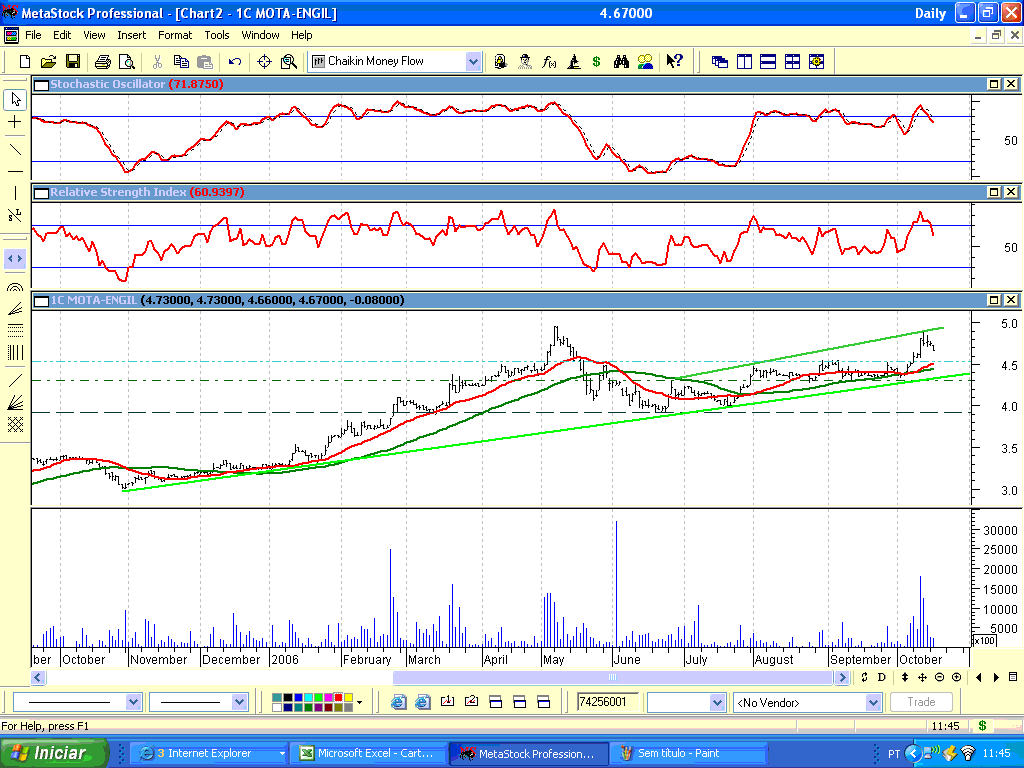Click the binoculars Explorer icon
1024x768 pixels.
[621, 62]
